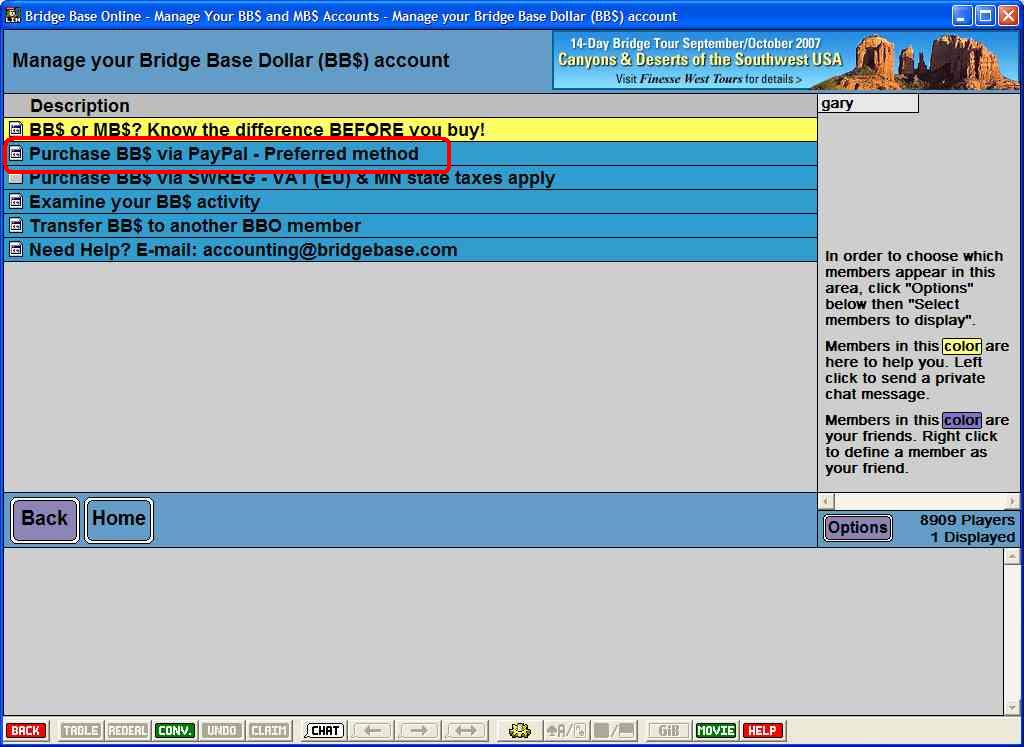Open the Canyons & Deserts tour banner ad

[x=786, y=60]
